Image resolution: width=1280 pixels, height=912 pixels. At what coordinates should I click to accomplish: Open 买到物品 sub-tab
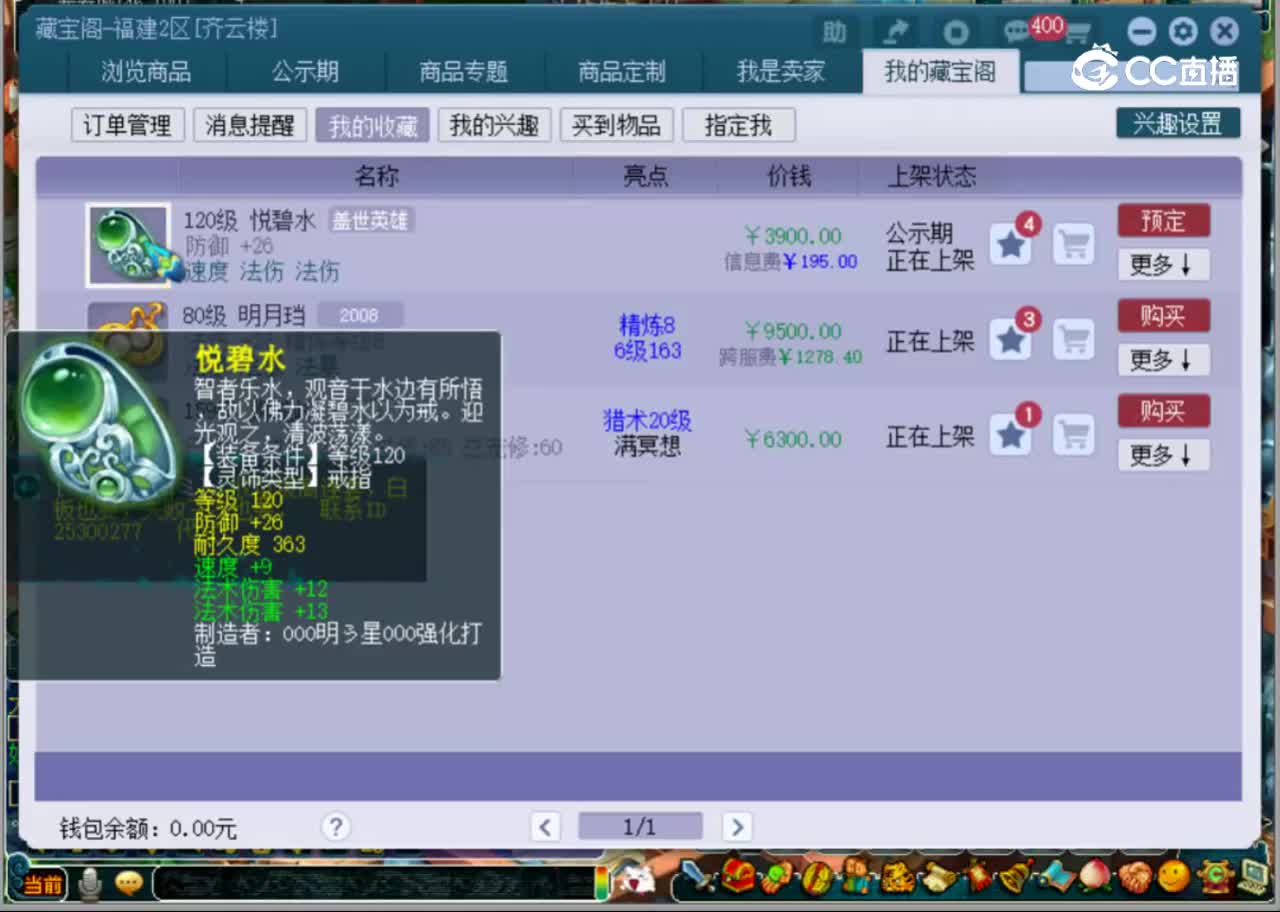pyautogui.click(x=617, y=125)
